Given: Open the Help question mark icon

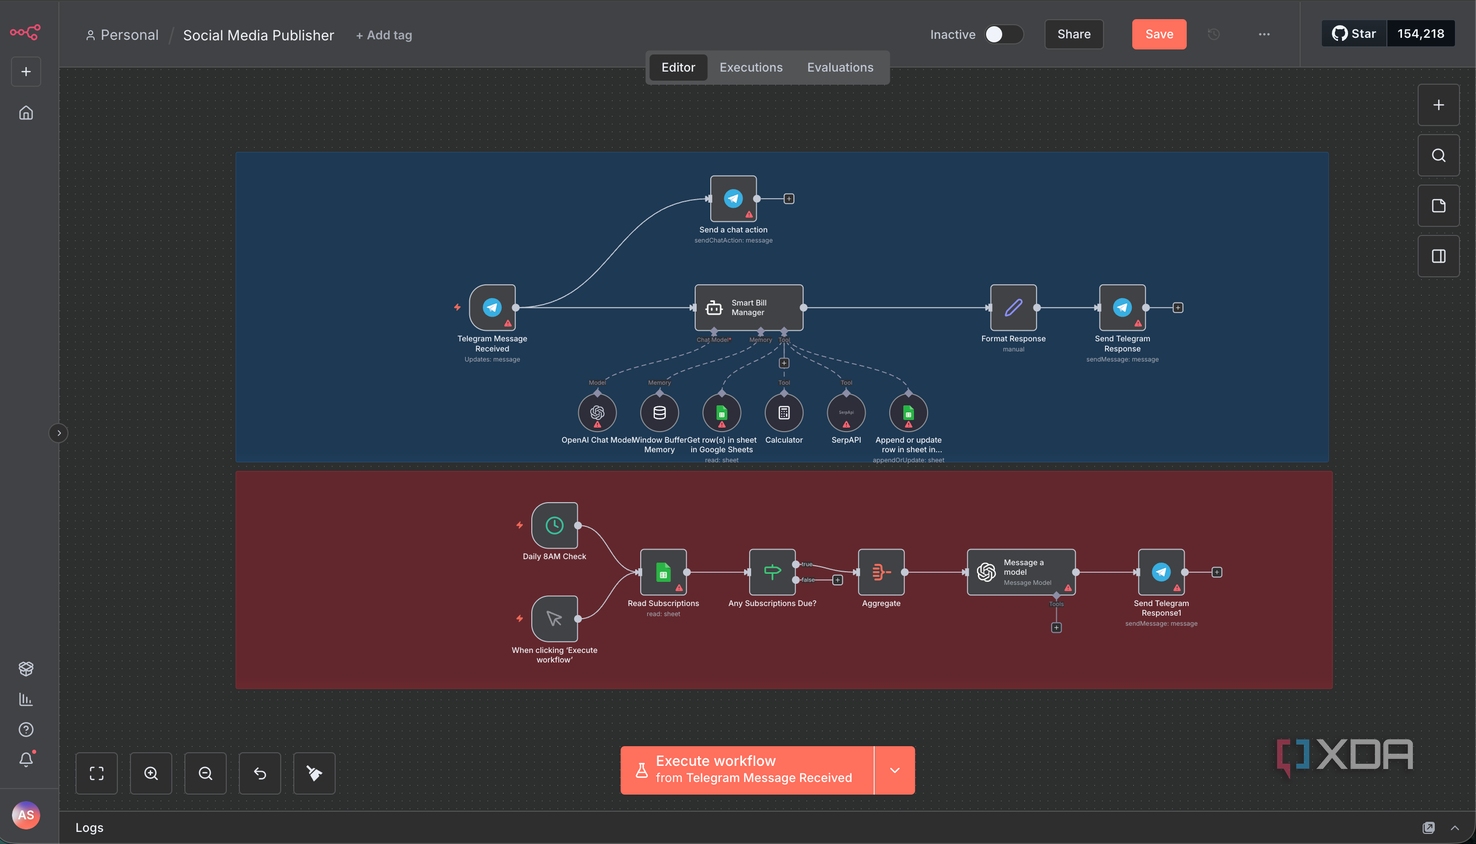Looking at the screenshot, I should click(x=26, y=730).
